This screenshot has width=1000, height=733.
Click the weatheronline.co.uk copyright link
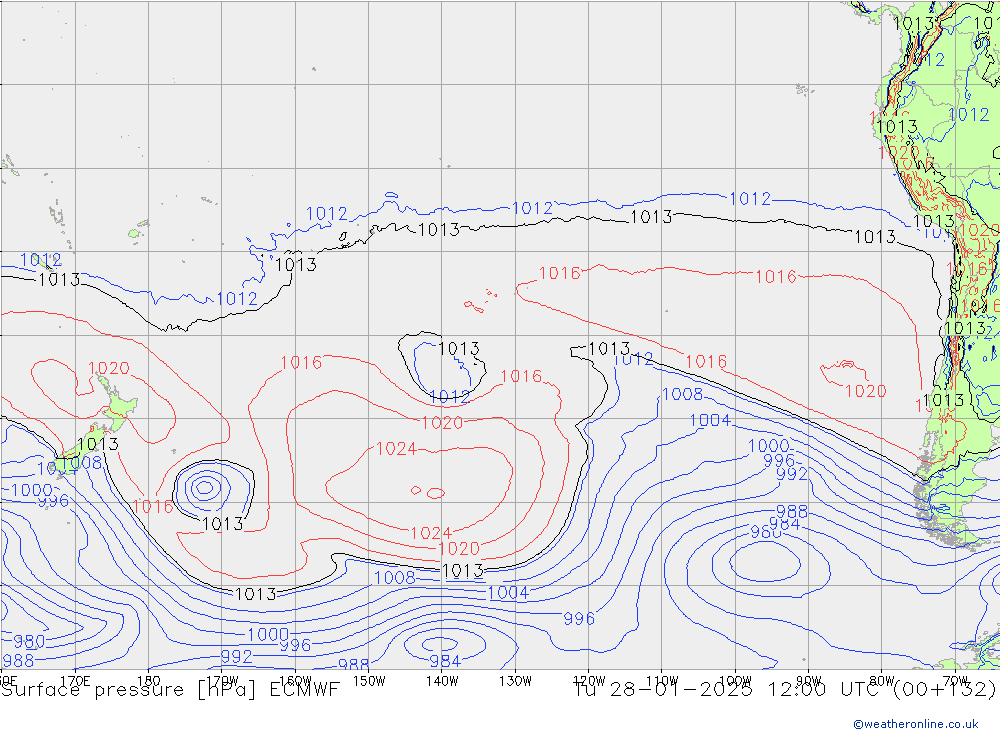915,723
